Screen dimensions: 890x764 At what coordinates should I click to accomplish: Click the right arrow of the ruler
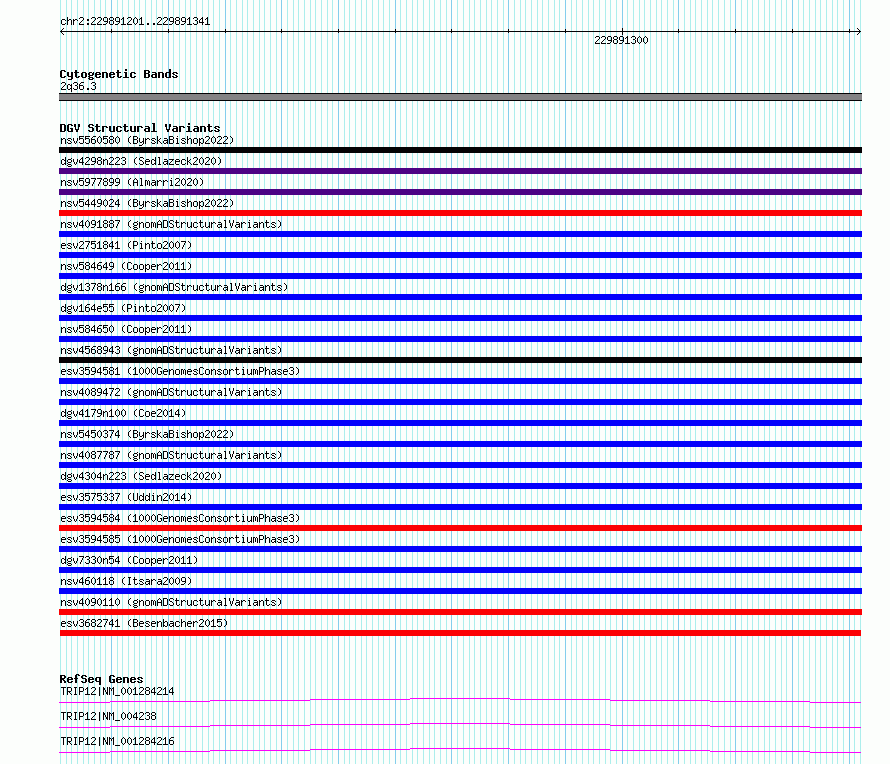(858, 32)
